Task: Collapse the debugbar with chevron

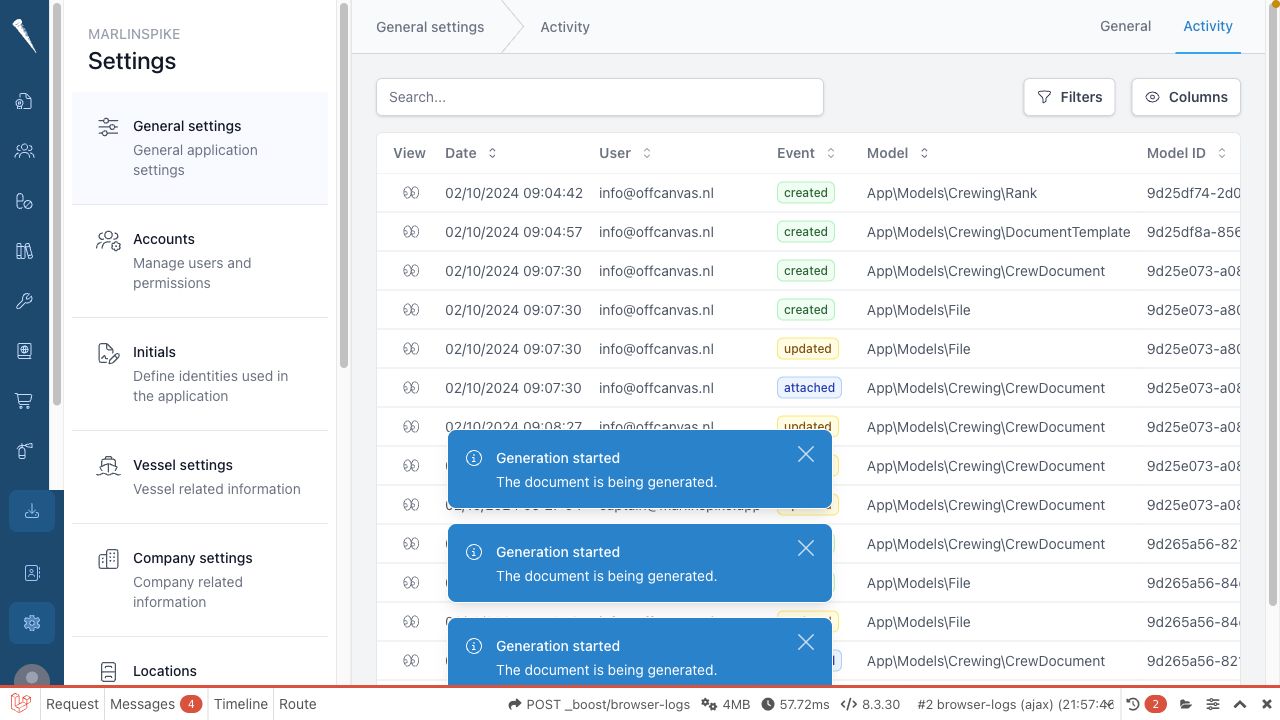Action: click(1240, 704)
